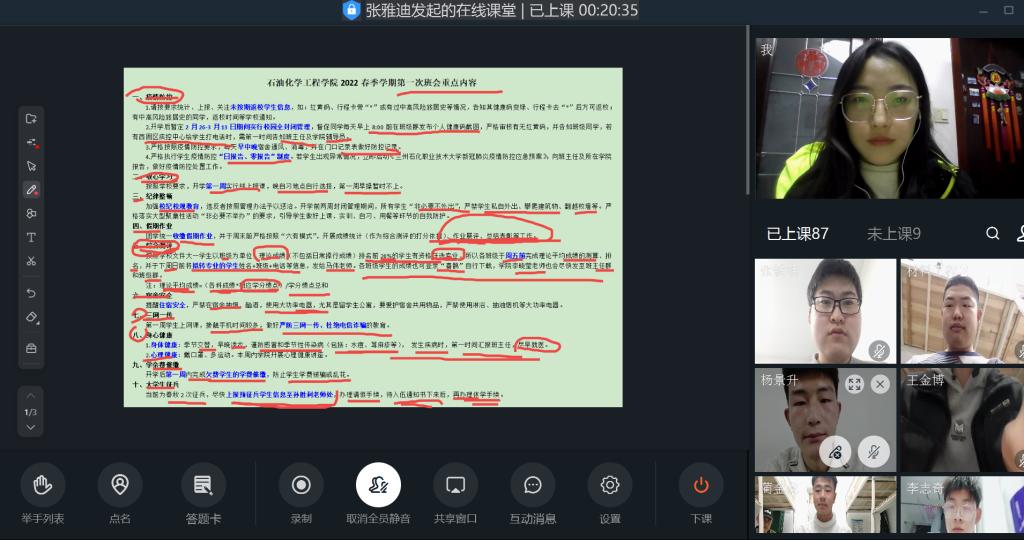This screenshot has width=1024, height=540.
Task: Go to previous page with up chevron
Action: tap(31, 397)
